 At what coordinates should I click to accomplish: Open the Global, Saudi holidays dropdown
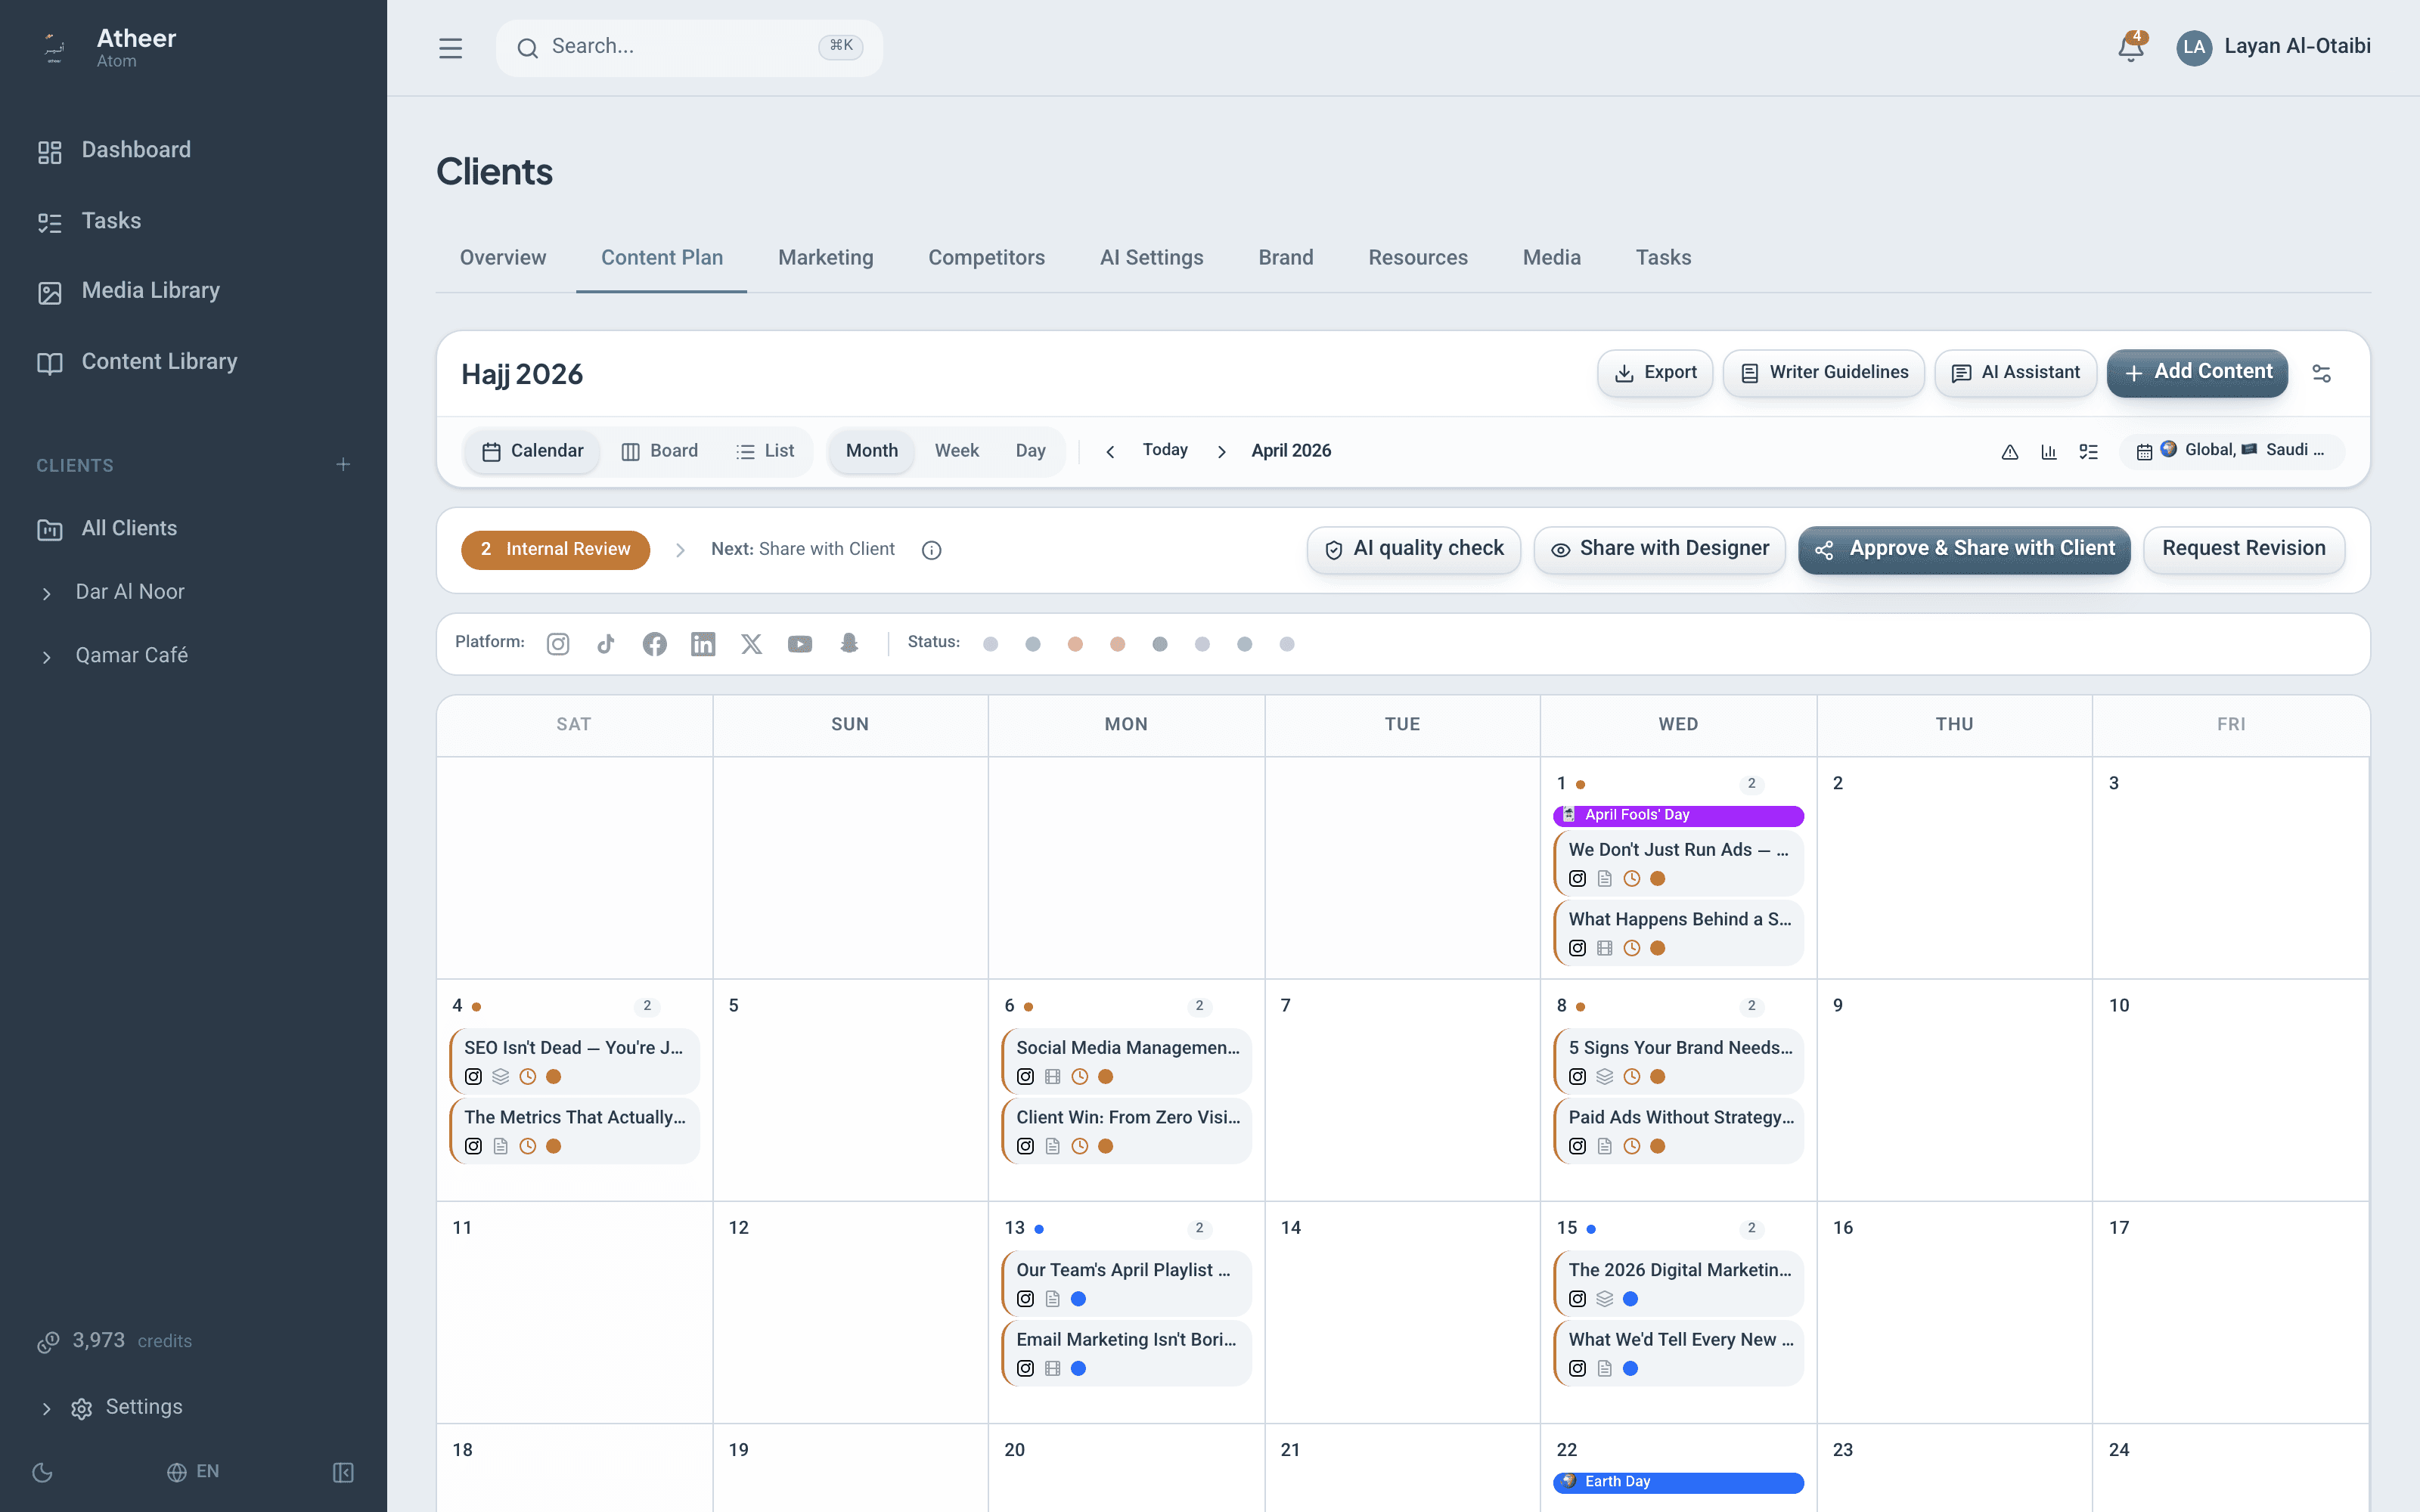(x=2232, y=451)
